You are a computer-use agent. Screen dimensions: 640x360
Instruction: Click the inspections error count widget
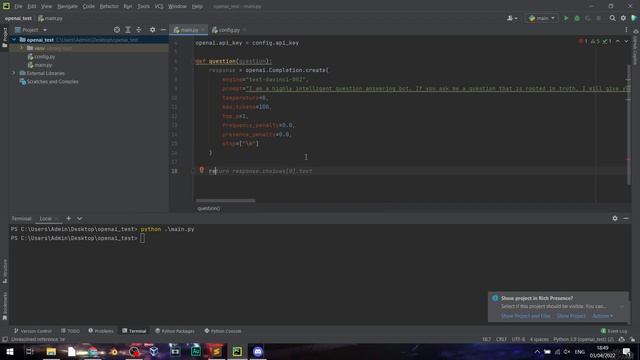(x=595, y=41)
